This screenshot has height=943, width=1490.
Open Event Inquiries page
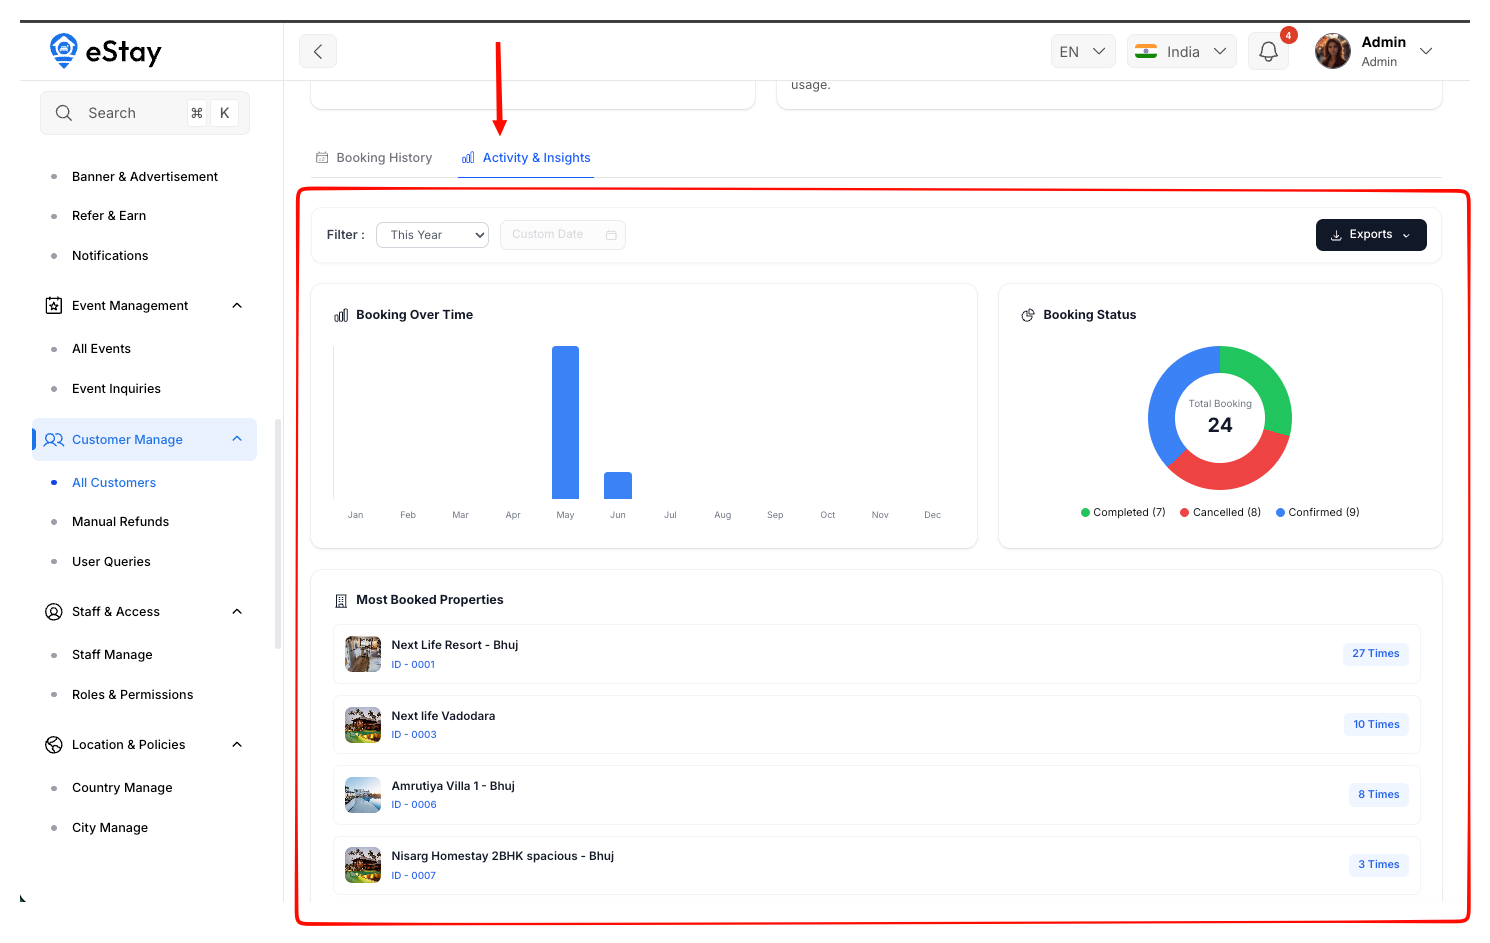116,389
